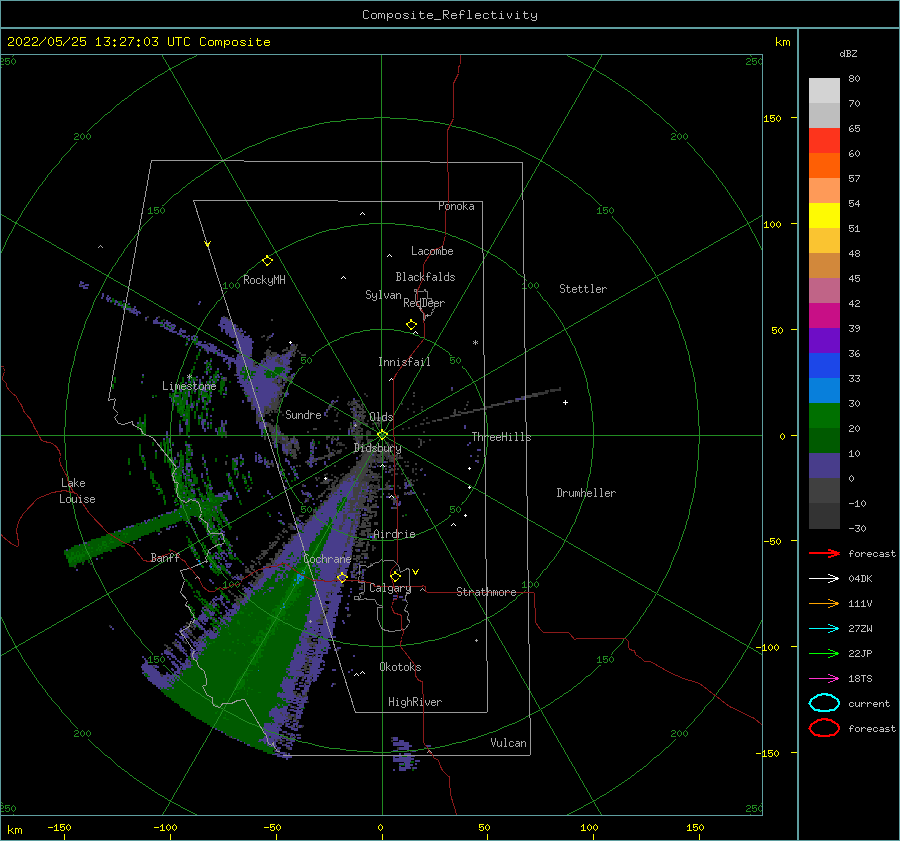900x841 pixels.
Task: Click the RockyMH label
Action: [x=264, y=280]
